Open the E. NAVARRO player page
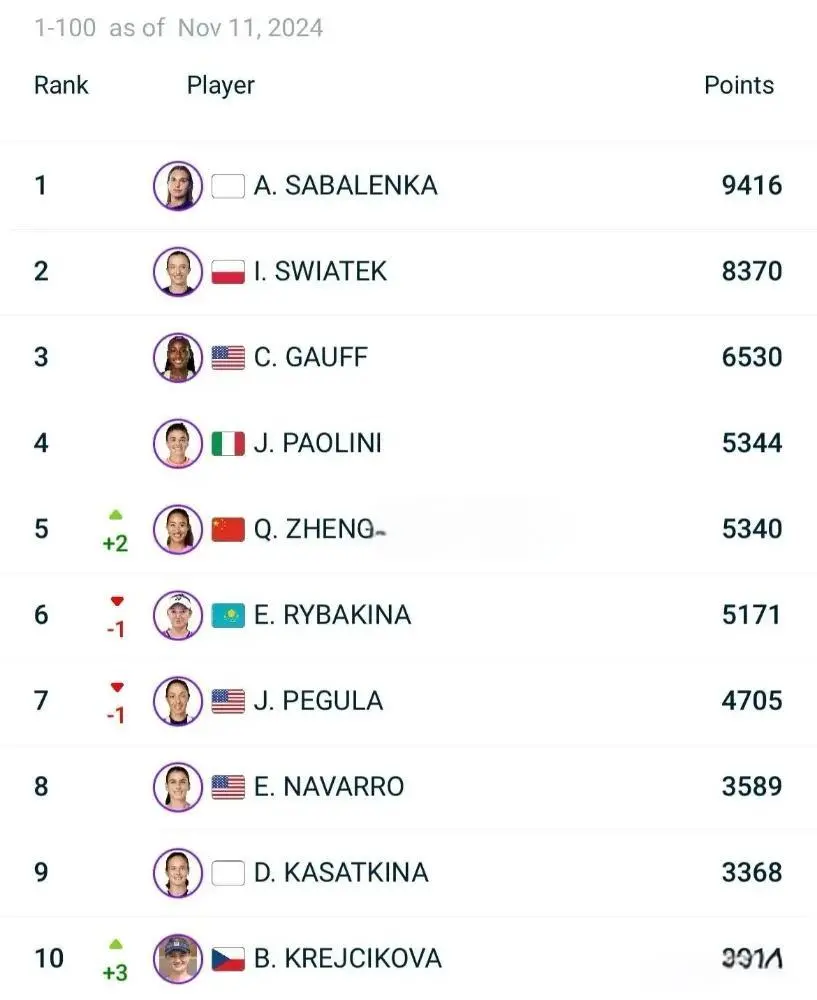Screen dimensions: 817x1000 point(329,786)
